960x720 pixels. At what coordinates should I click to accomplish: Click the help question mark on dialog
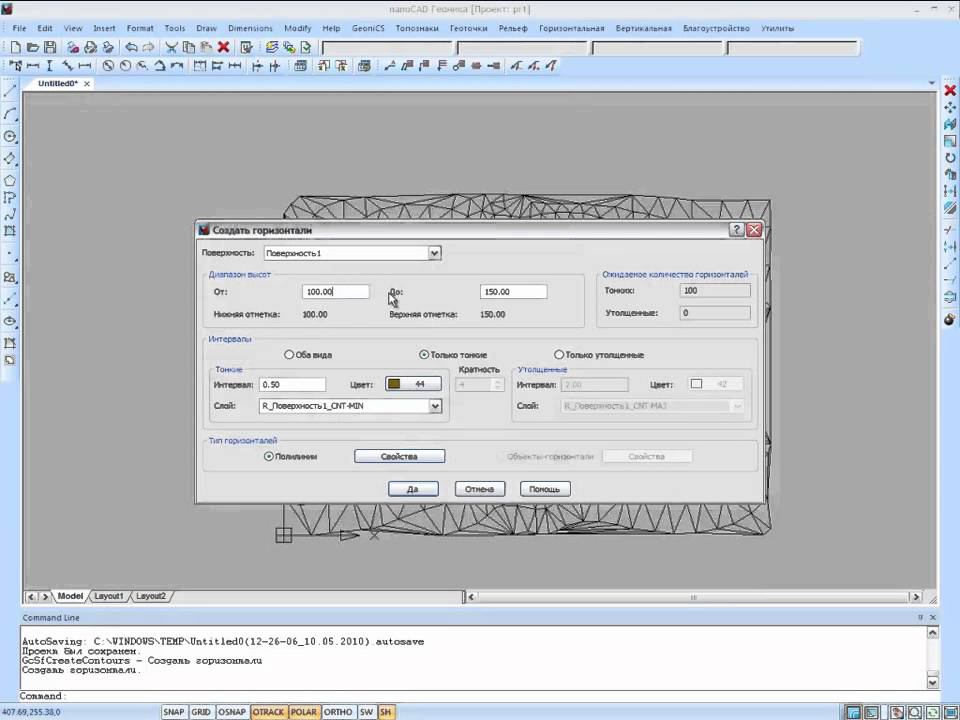(737, 230)
